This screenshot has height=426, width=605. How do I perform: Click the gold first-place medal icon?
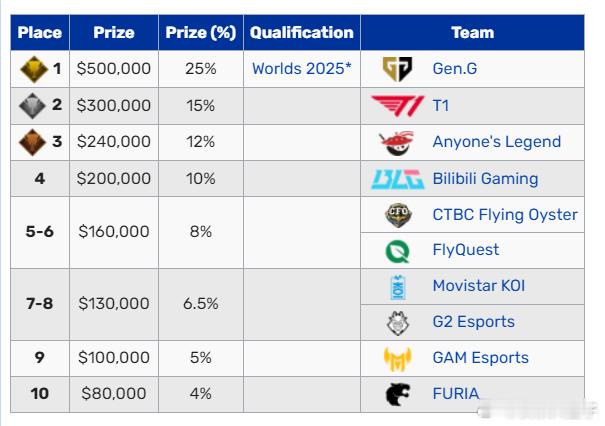coord(34,69)
